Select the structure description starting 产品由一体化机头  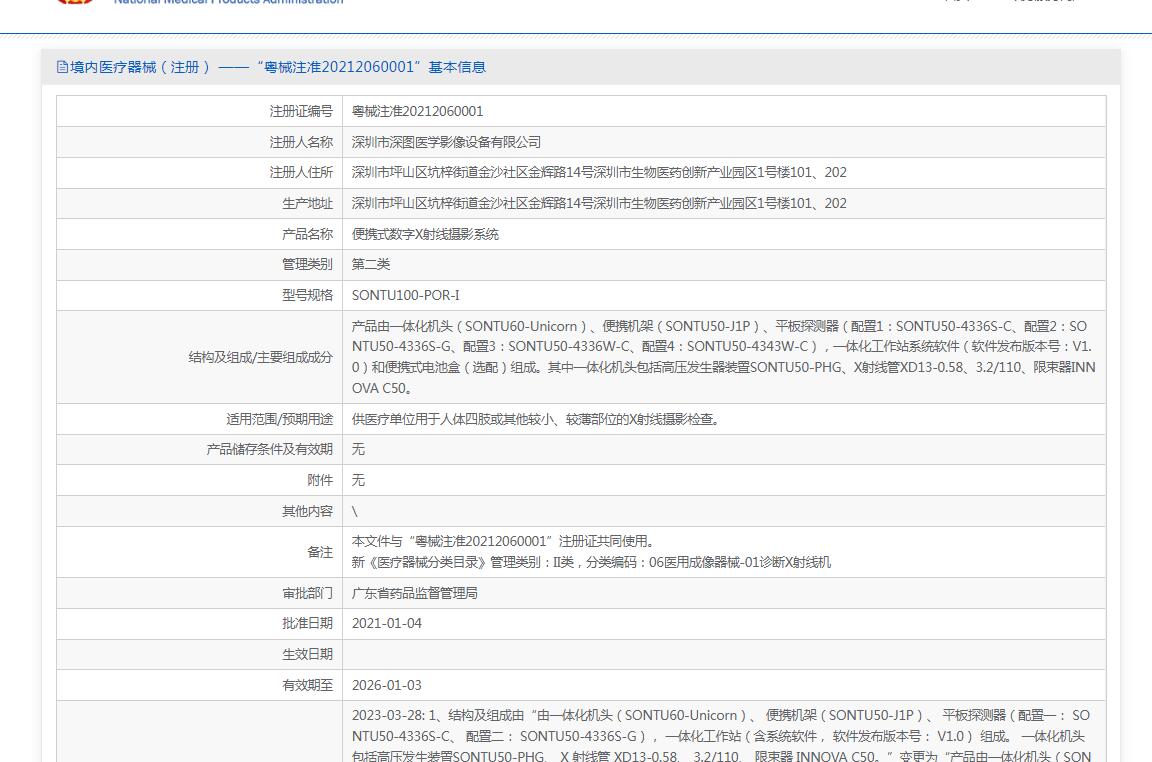[724, 357]
